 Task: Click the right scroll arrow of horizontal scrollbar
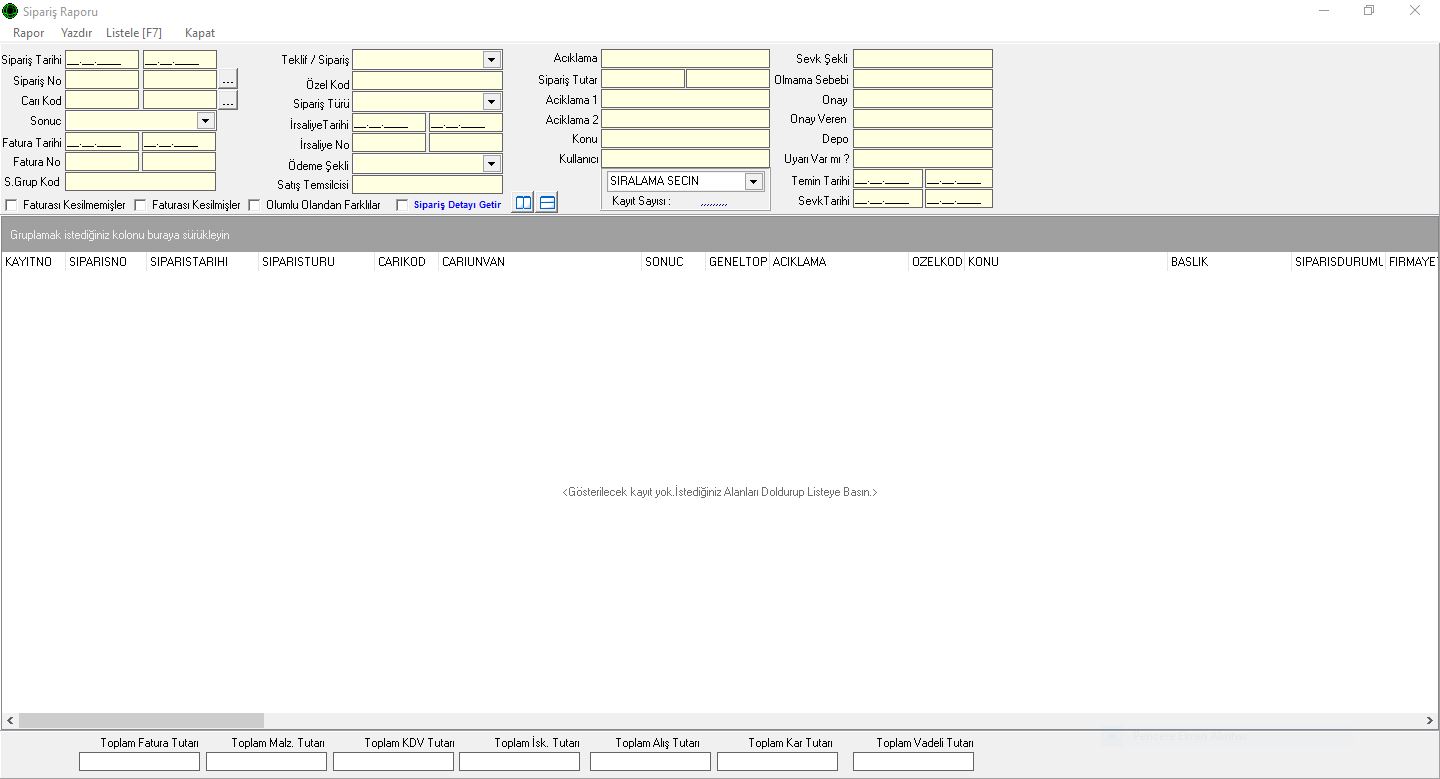click(1430, 720)
